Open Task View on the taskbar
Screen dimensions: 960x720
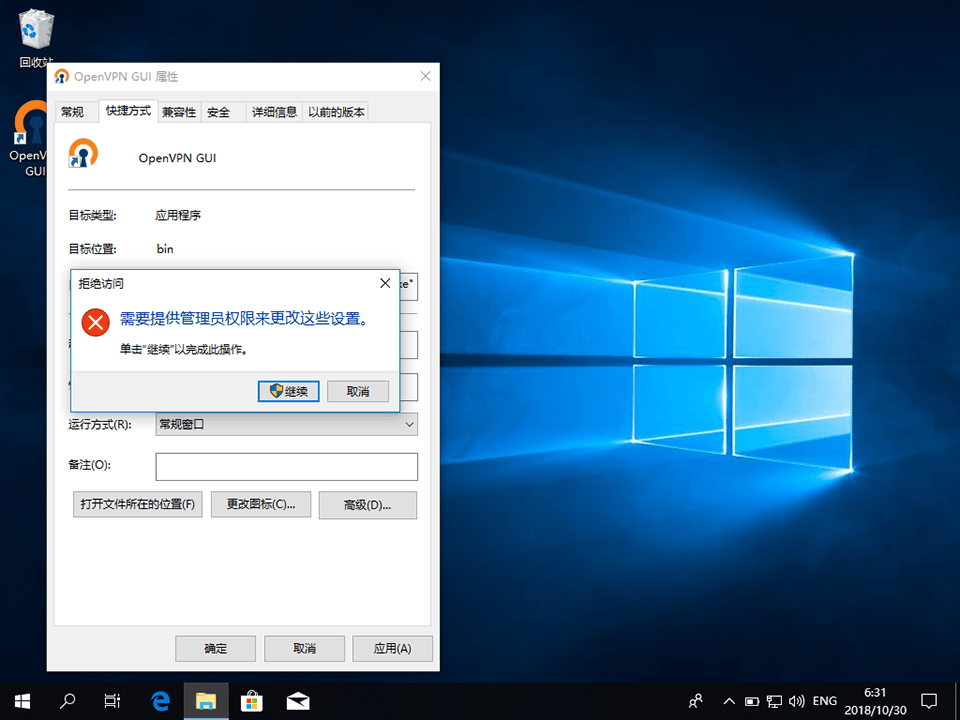[x=112, y=701]
